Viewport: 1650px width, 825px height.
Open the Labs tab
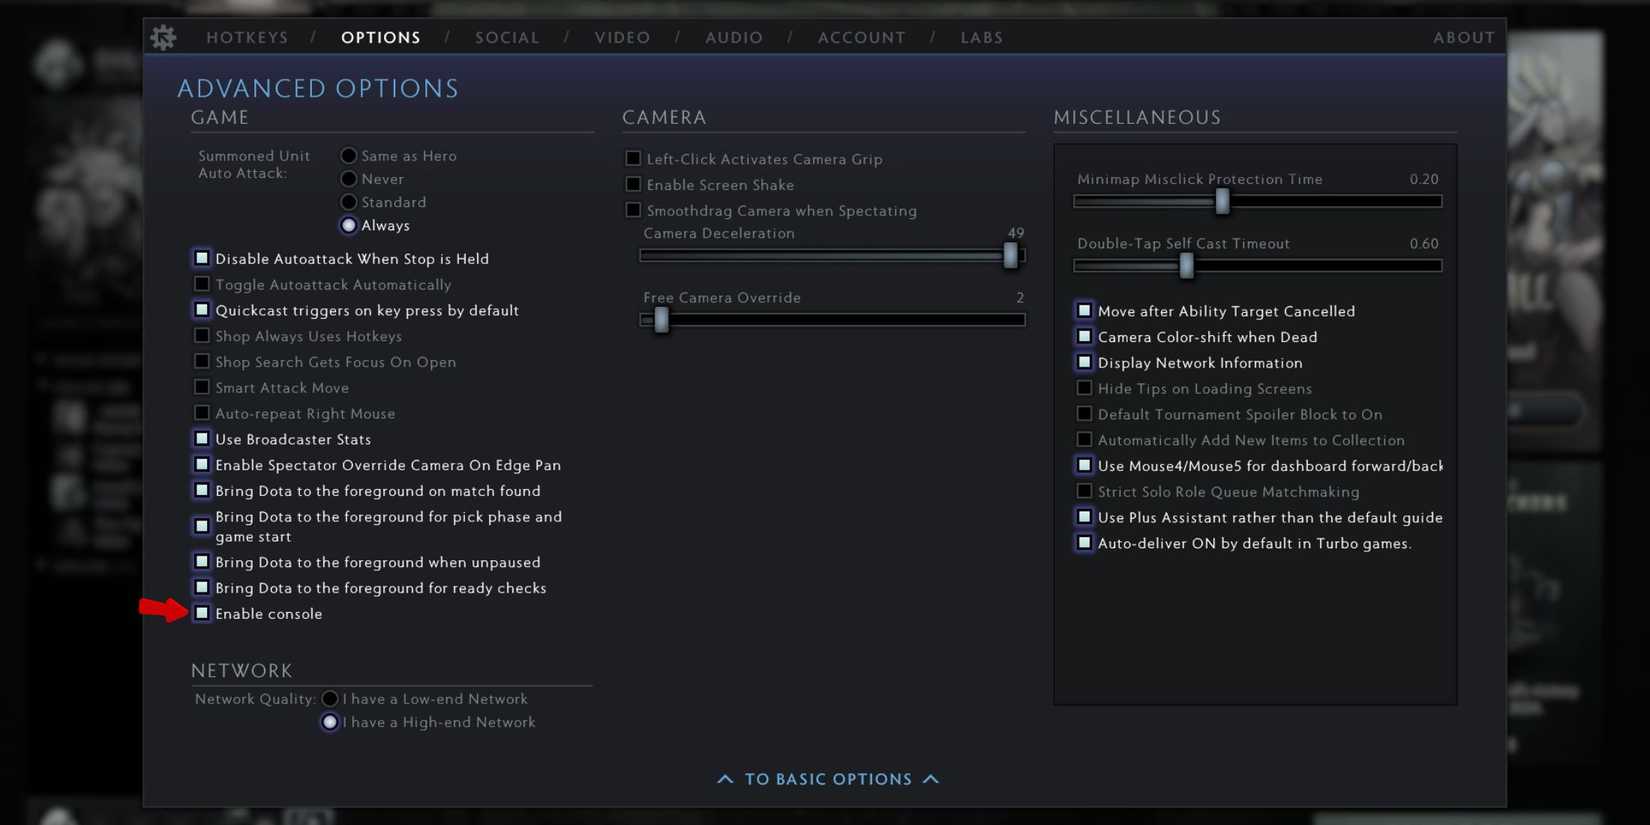click(x=982, y=38)
